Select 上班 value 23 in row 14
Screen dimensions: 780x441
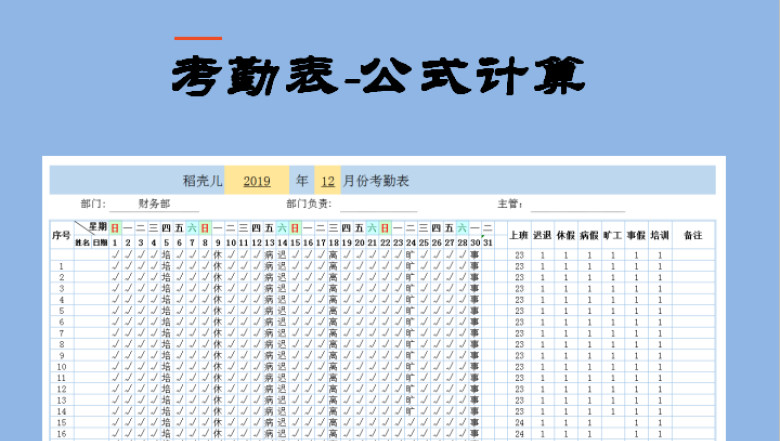519,411
